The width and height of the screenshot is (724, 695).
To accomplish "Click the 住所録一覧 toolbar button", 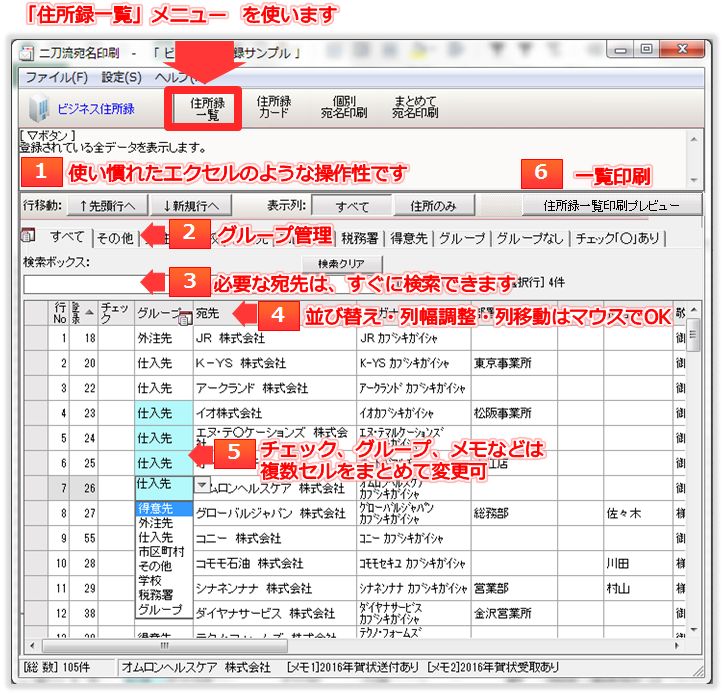I will click(x=207, y=109).
